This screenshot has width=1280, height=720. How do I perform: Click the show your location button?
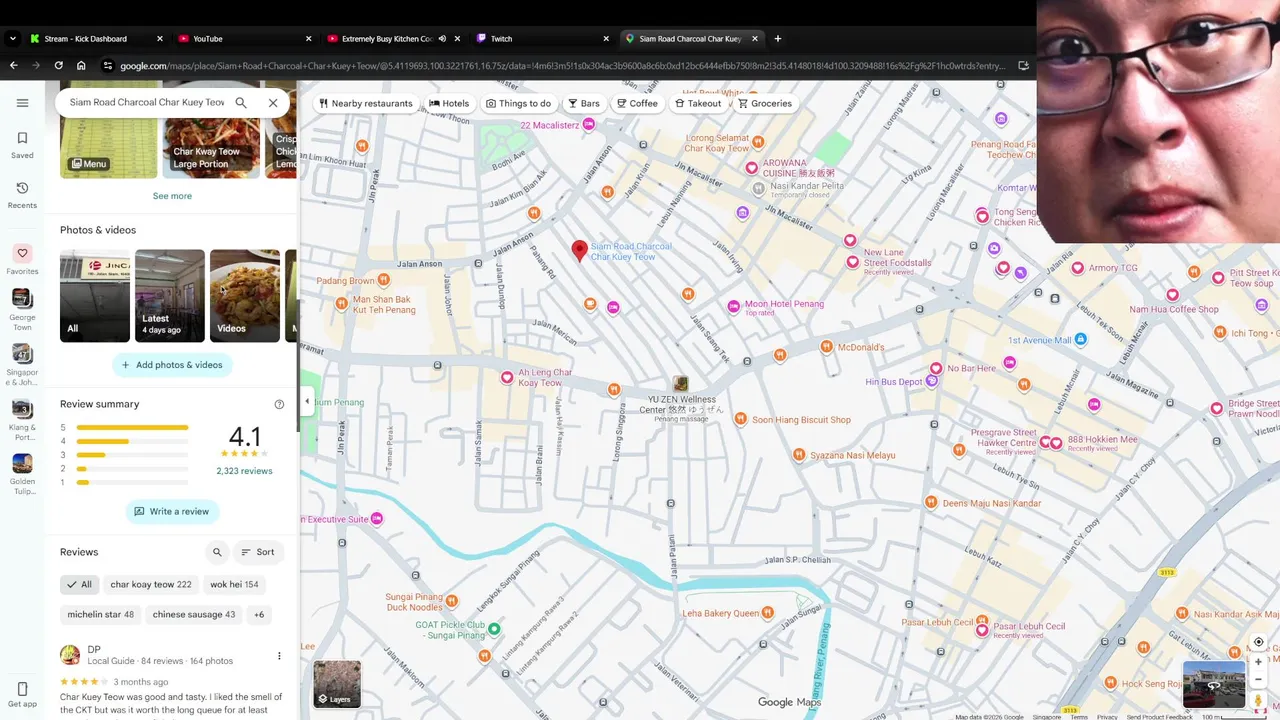click(x=1258, y=642)
